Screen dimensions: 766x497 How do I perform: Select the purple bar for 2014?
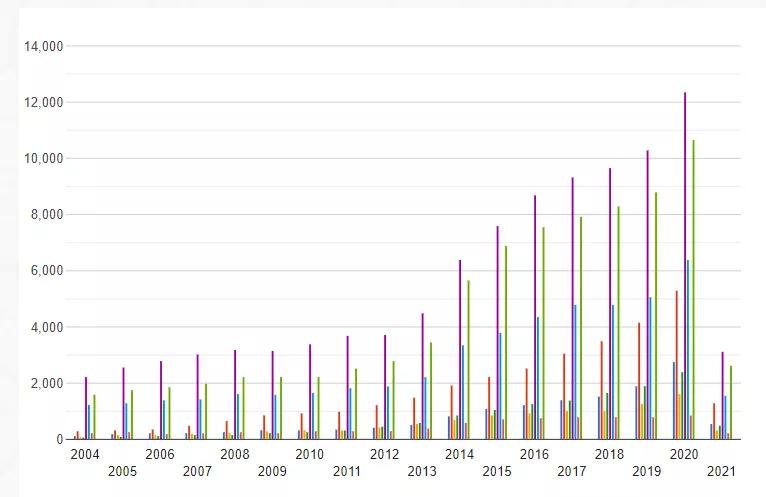coord(460,350)
